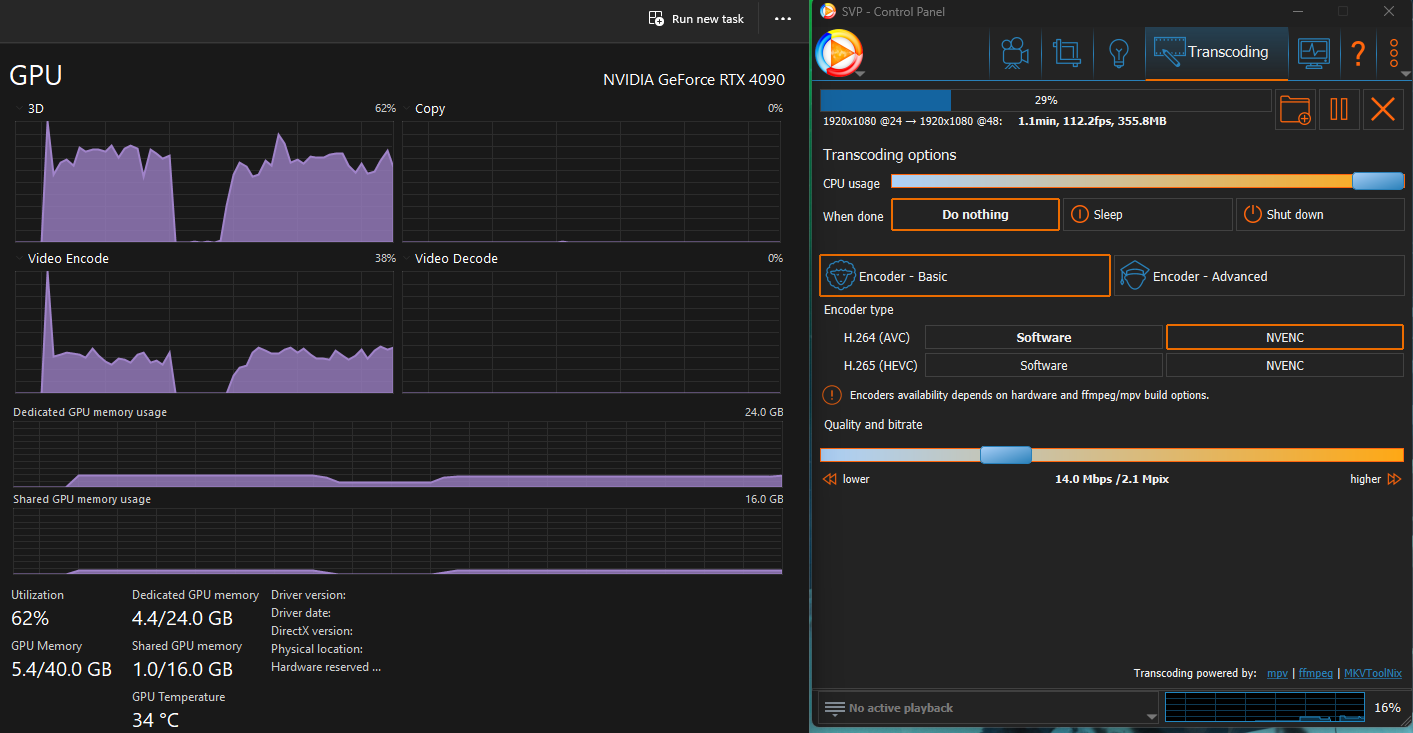Open the light bulb tab icon
This screenshot has width=1413, height=733.
(x=1118, y=52)
